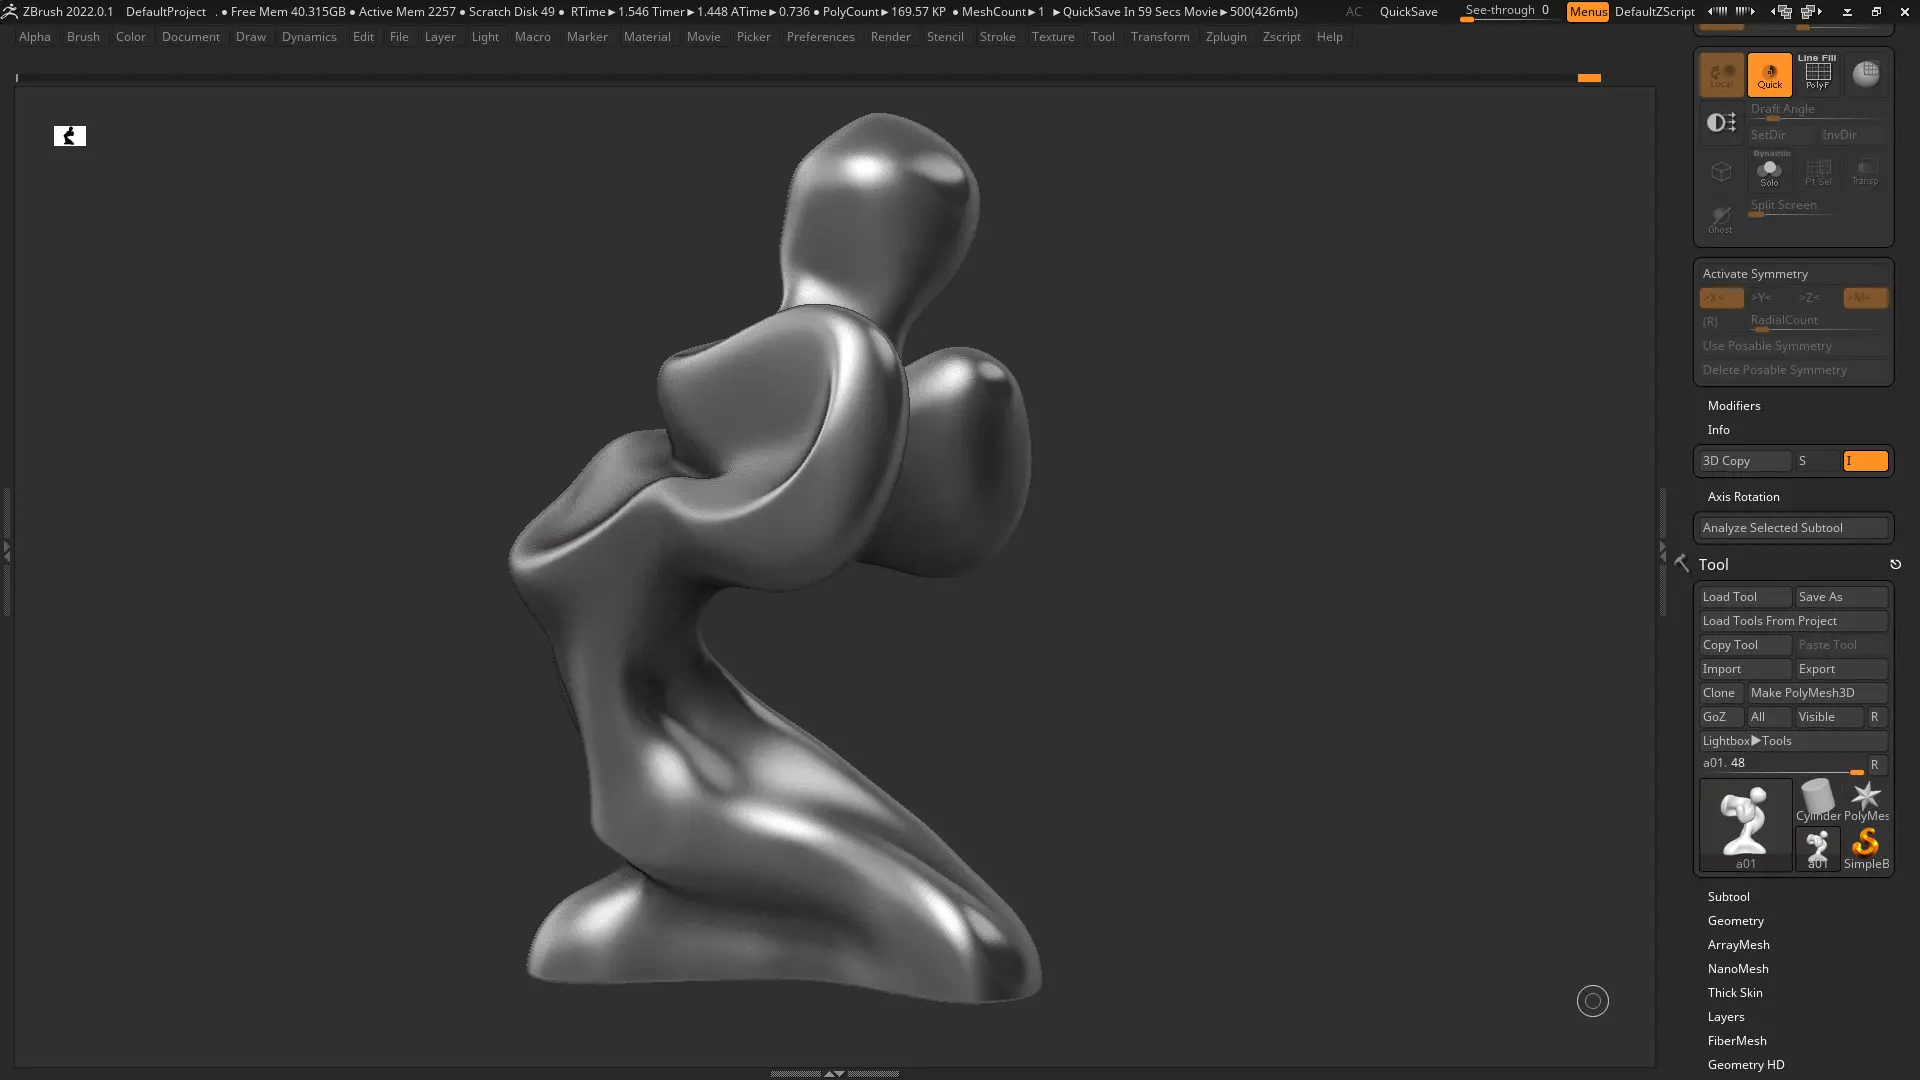Image resolution: width=1920 pixels, height=1080 pixels.
Task: Adjust the Split Screen slider
Action: pyautogui.click(x=1817, y=207)
